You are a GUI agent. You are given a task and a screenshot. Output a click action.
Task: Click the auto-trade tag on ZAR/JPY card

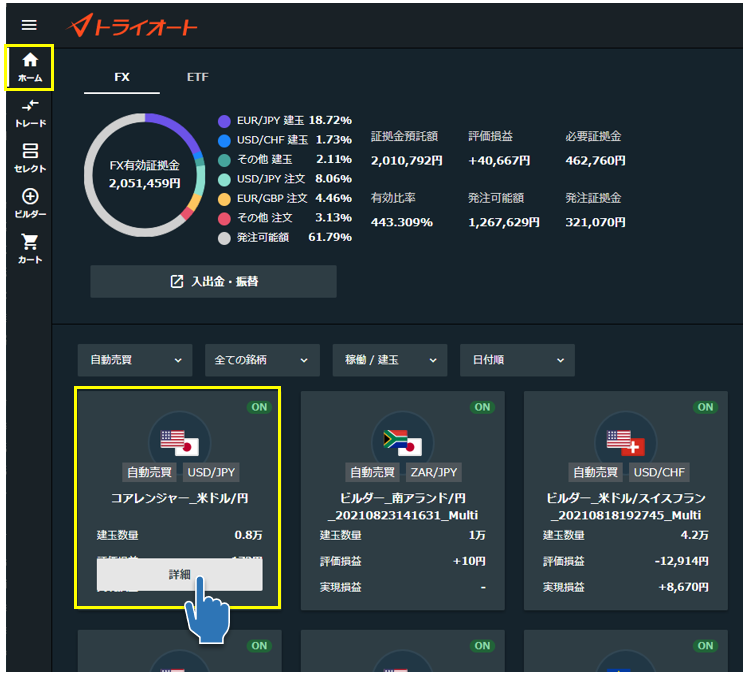pos(372,472)
